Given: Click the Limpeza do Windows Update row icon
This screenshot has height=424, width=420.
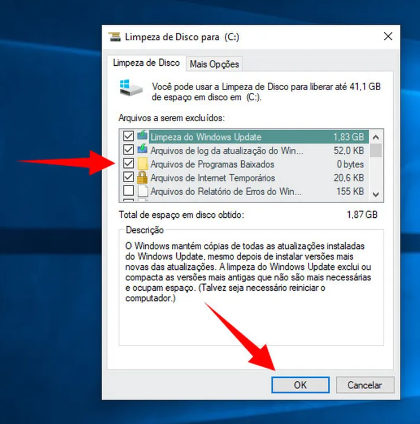Looking at the screenshot, I should [x=142, y=136].
